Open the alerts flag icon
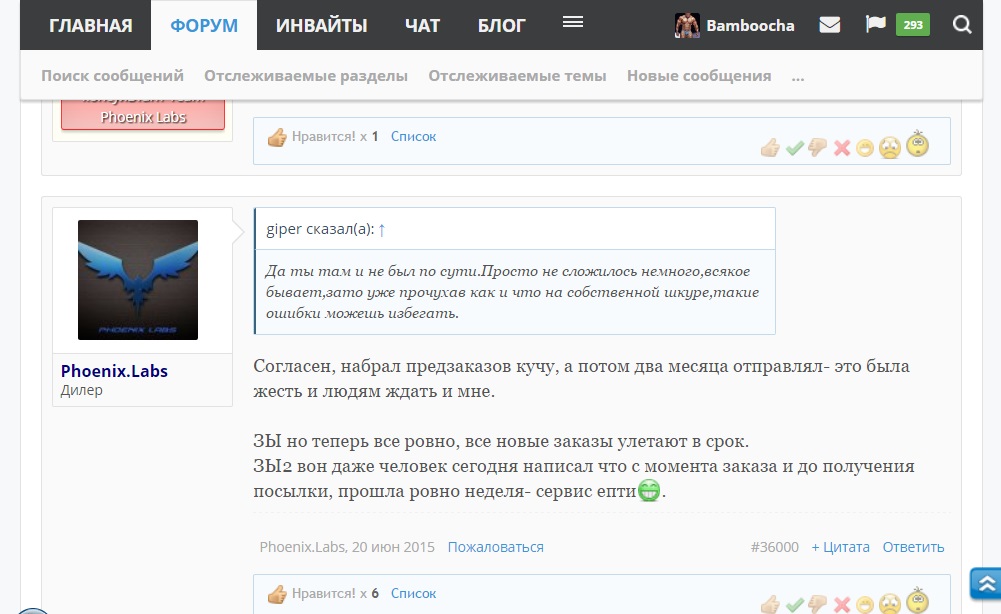Screen dimensions: 1001x614 (x=875, y=25)
